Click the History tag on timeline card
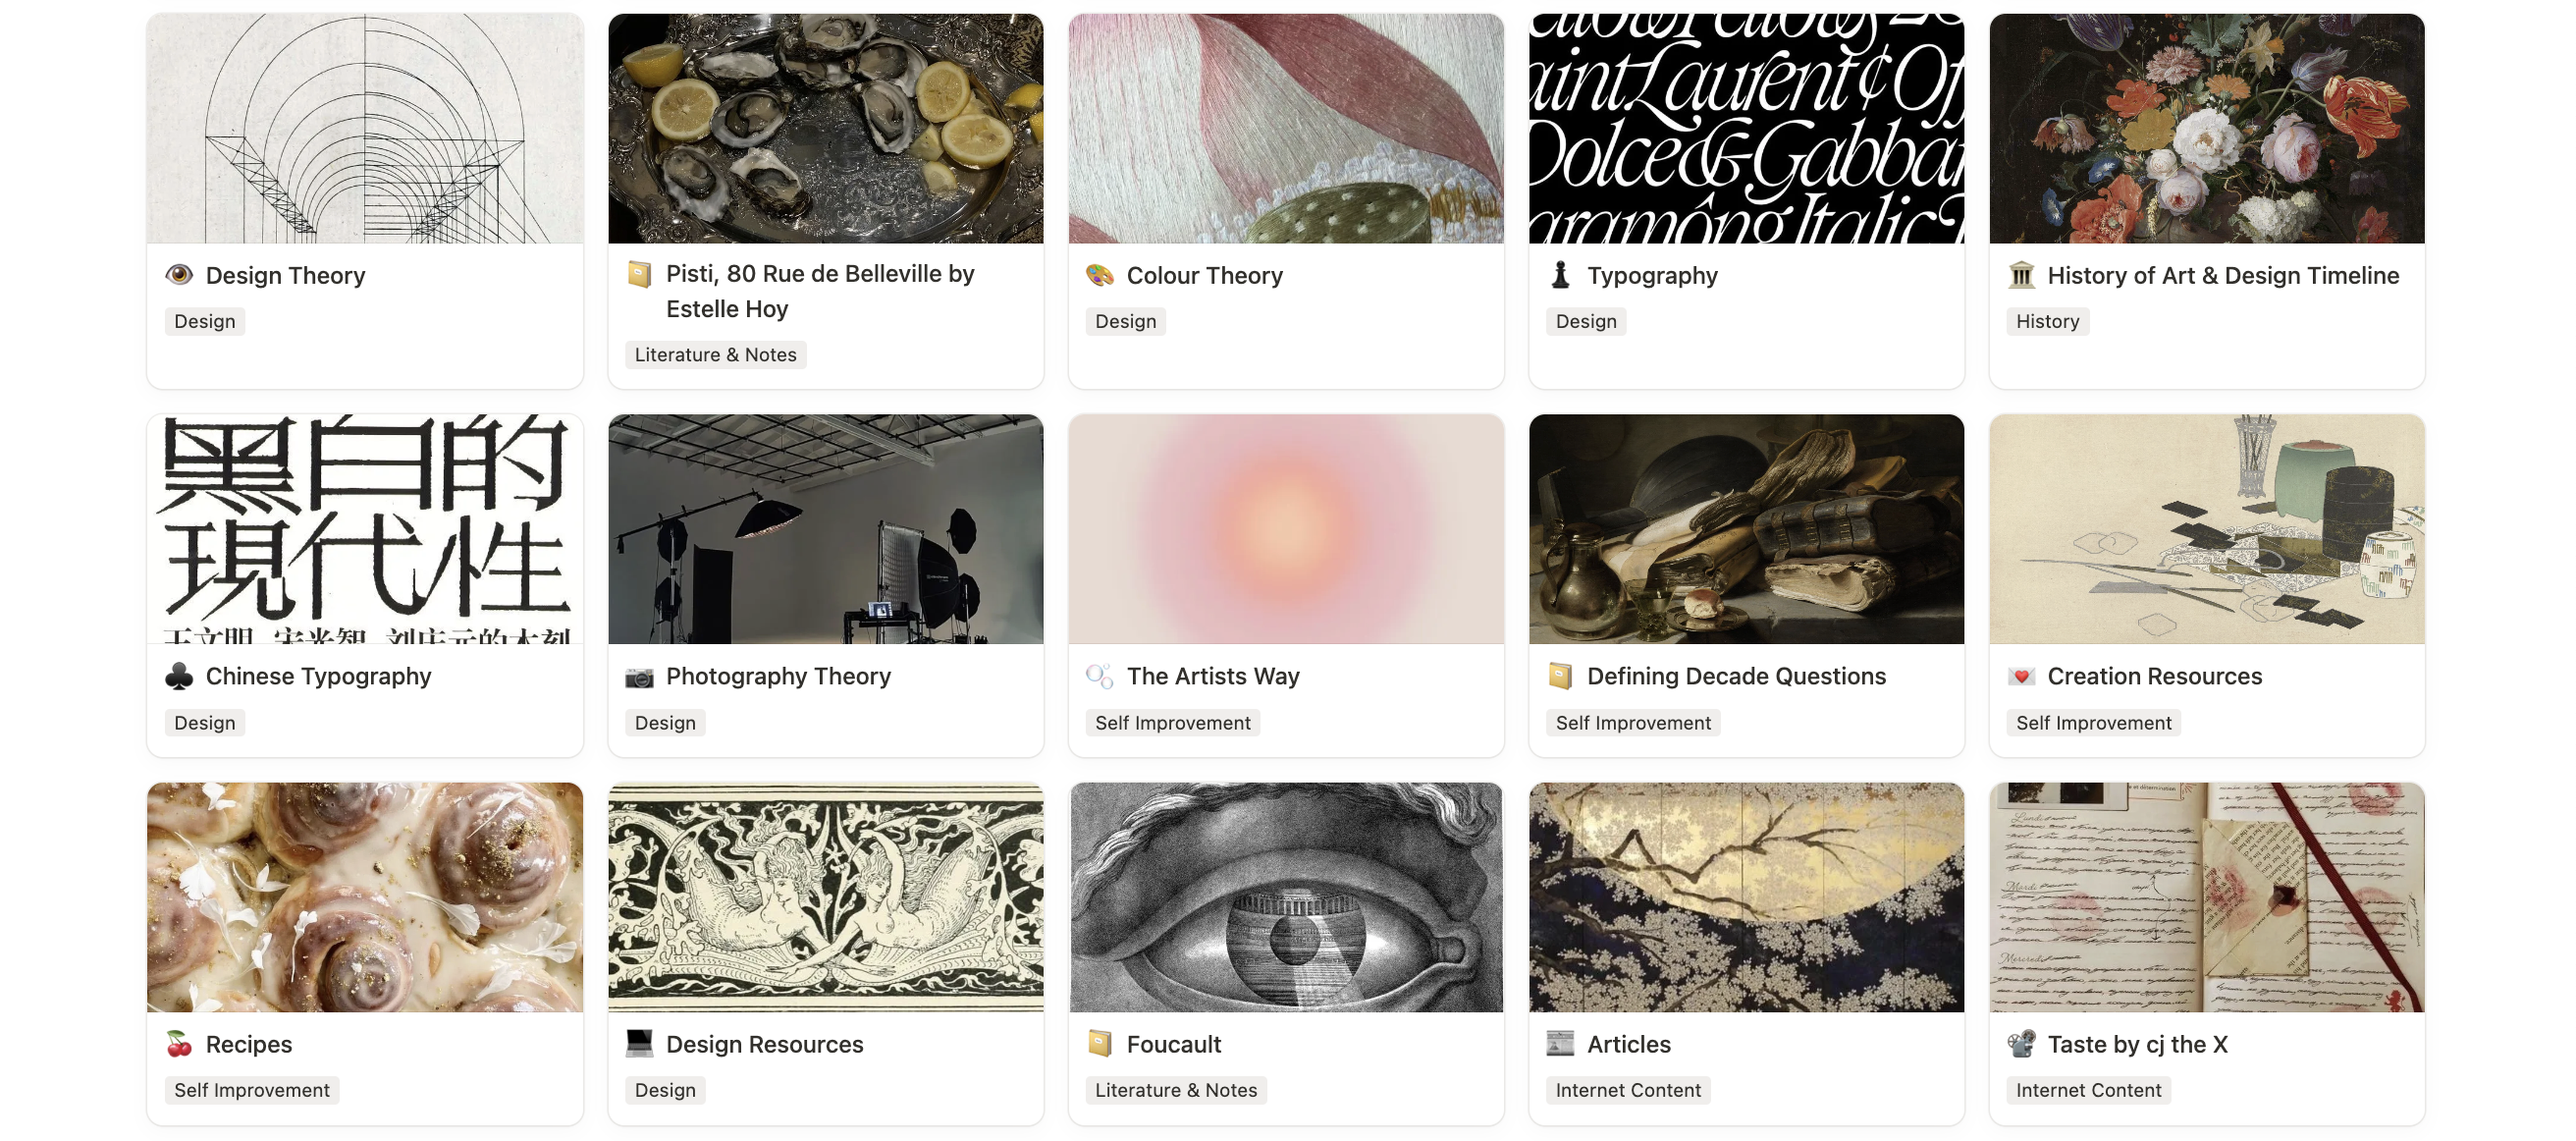2576x1141 pixels. point(2047,321)
